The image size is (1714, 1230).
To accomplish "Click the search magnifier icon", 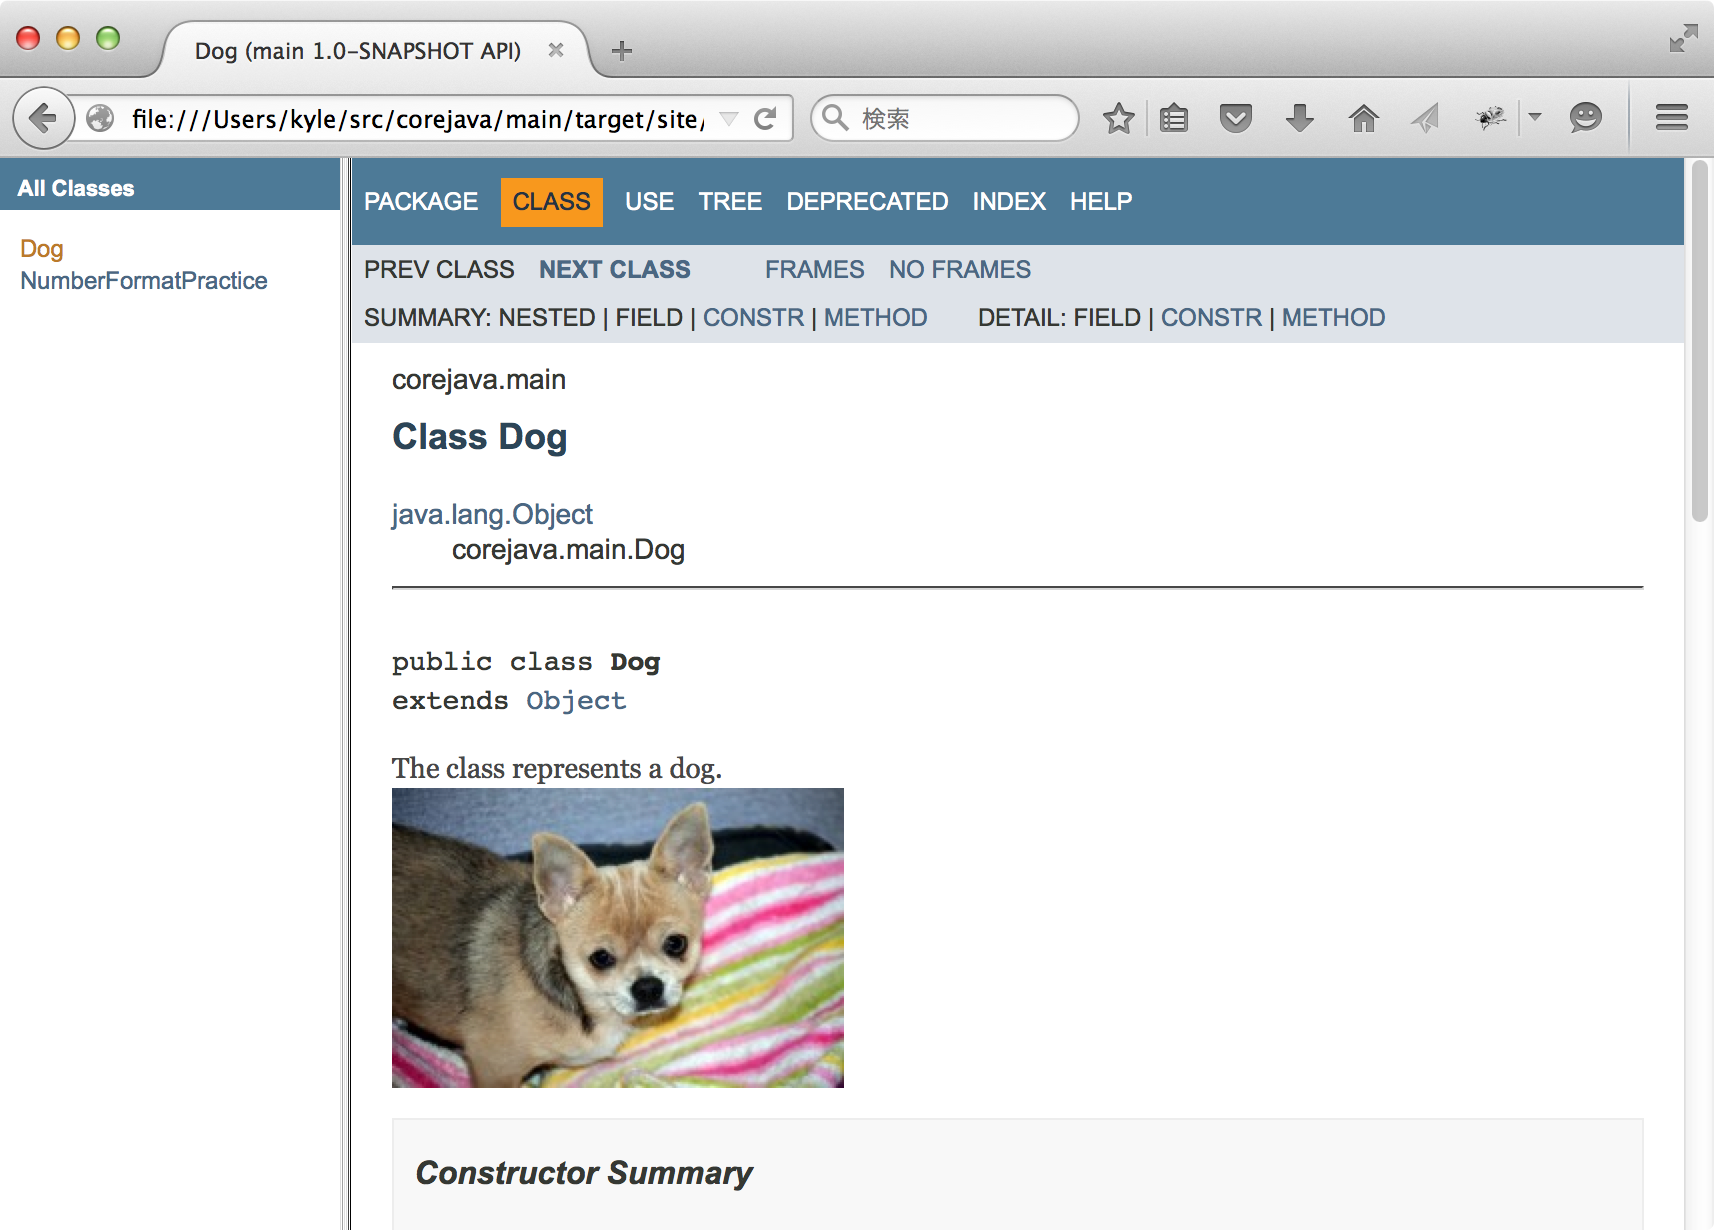I will [835, 118].
